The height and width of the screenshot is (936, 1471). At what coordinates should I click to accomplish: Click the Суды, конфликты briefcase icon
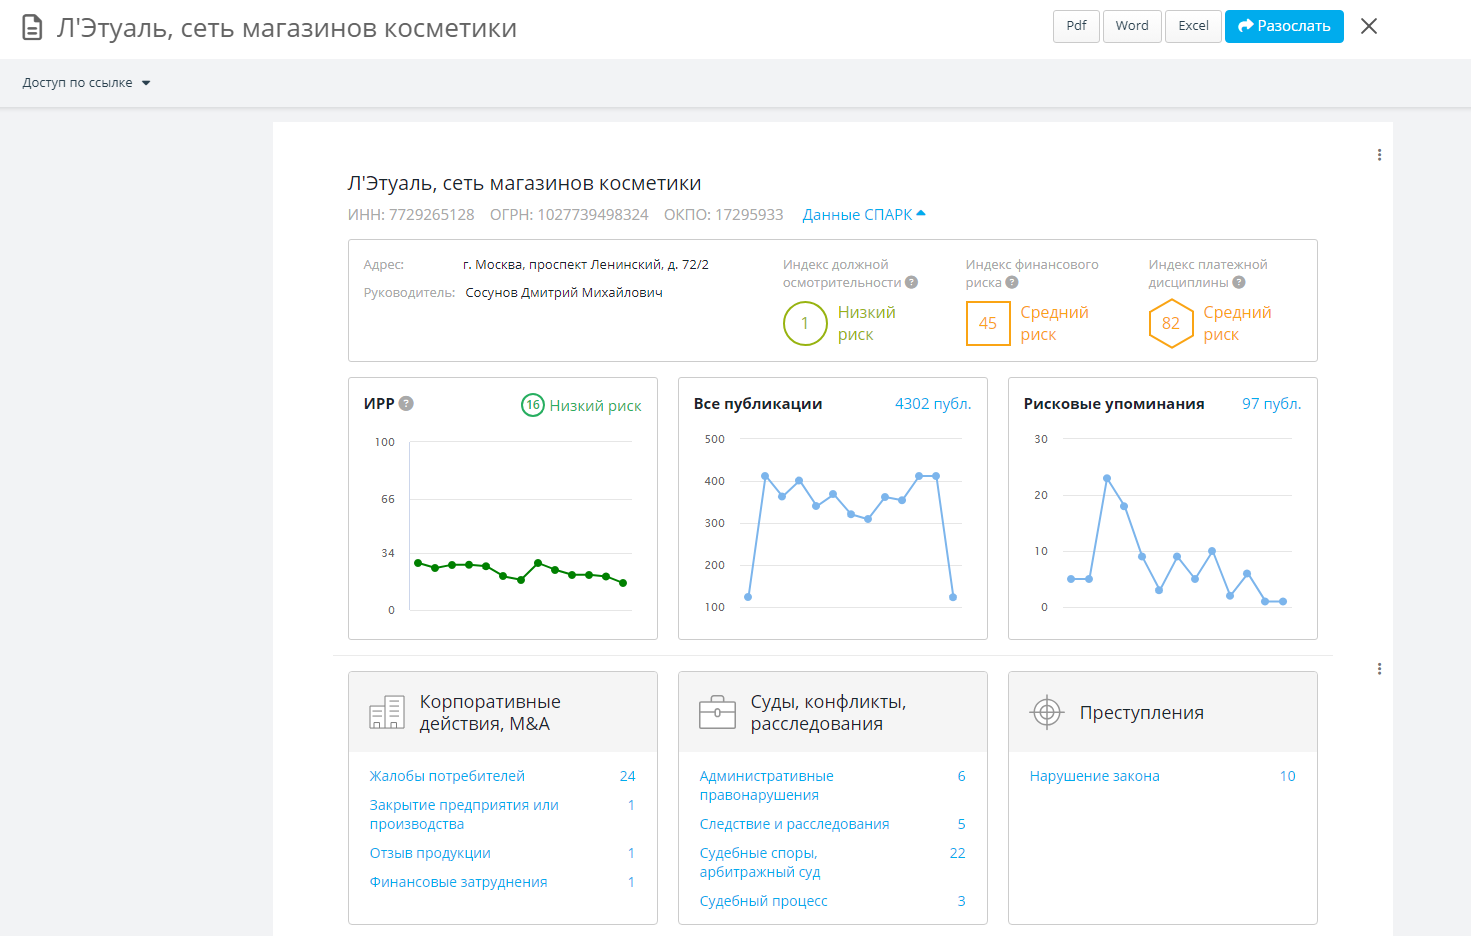(717, 712)
